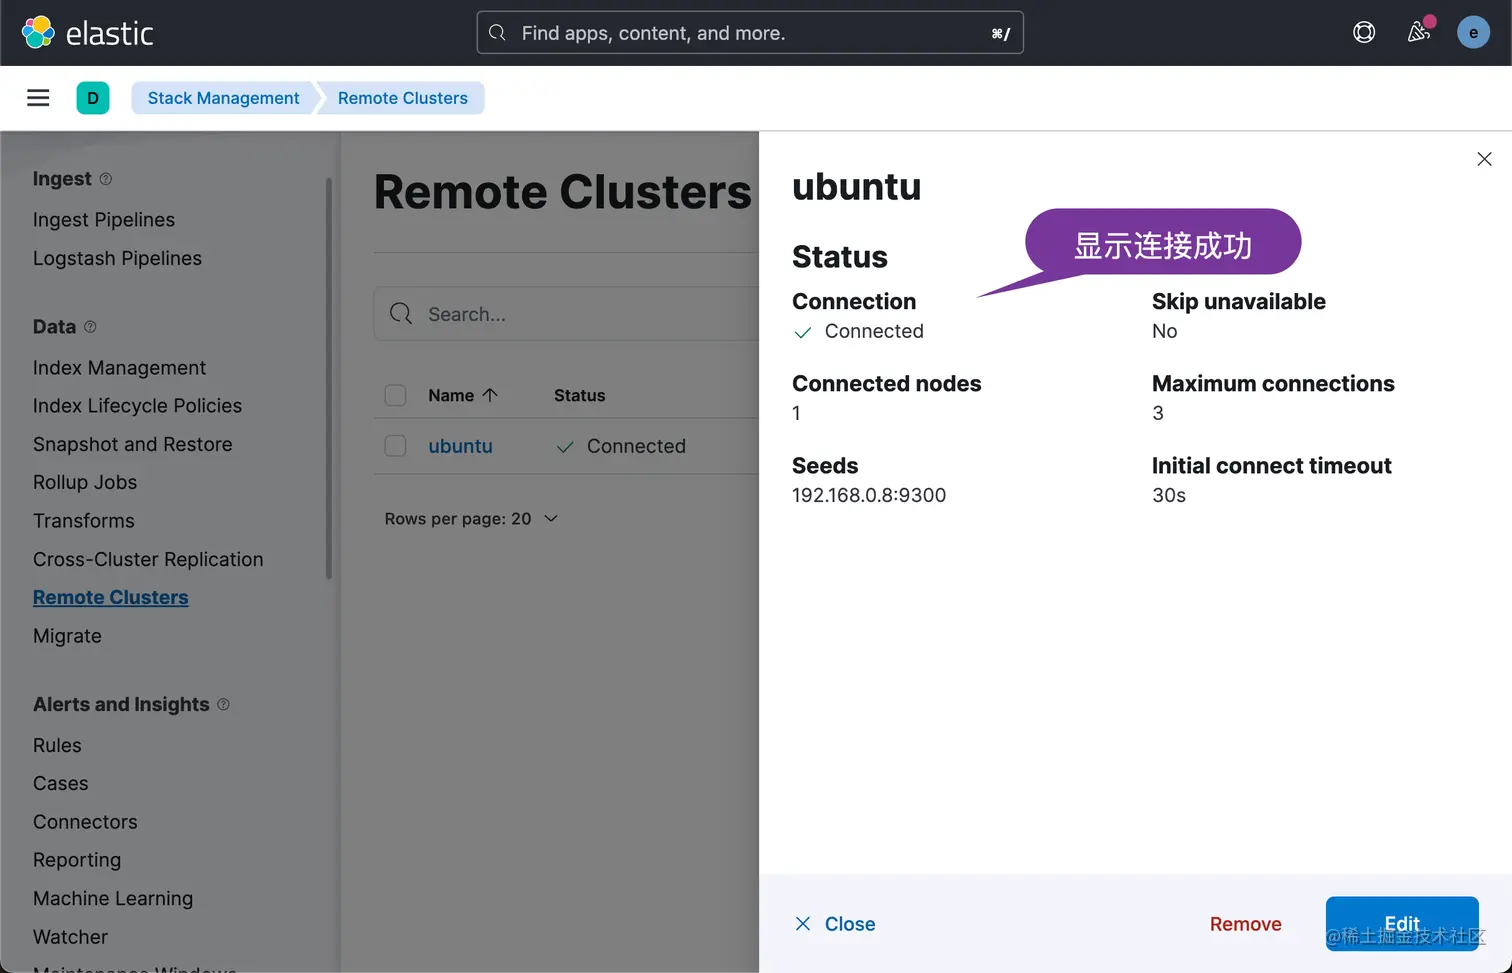Click the Name column sort arrow
The height and width of the screenshot is (973, 1512).
[490, 395]
